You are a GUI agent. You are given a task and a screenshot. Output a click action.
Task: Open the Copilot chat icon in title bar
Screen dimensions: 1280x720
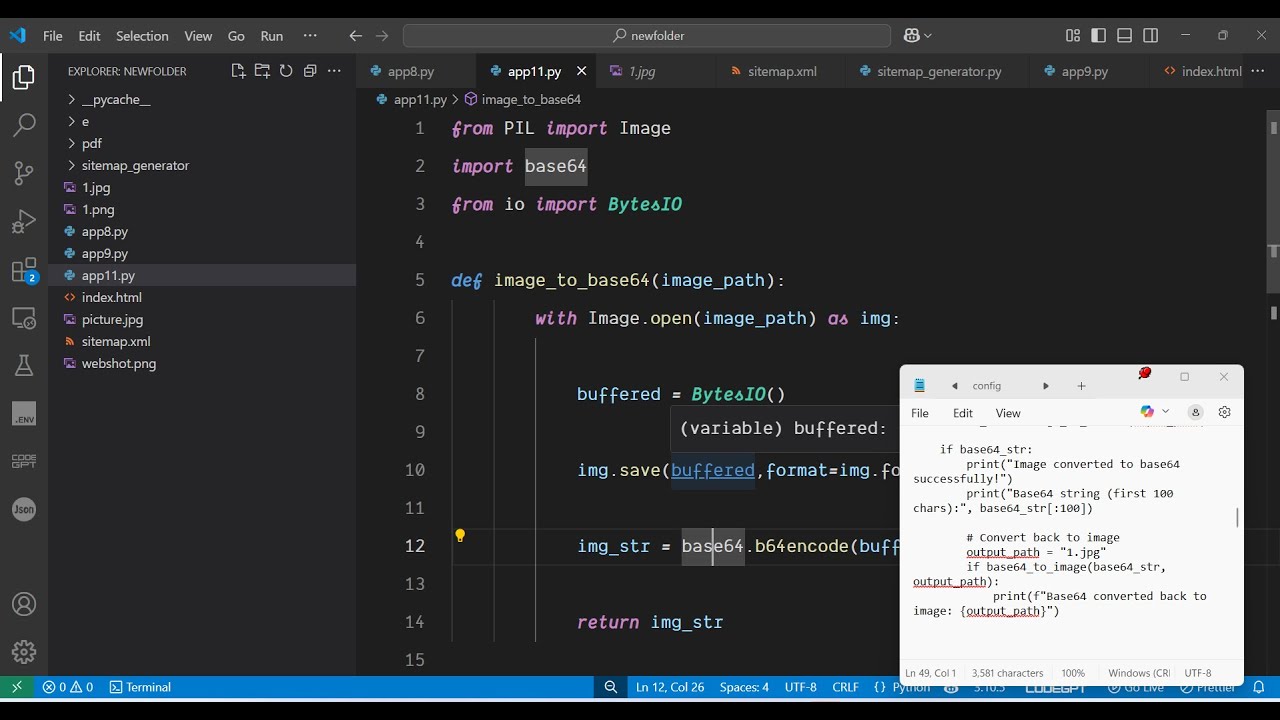point(911,36)
